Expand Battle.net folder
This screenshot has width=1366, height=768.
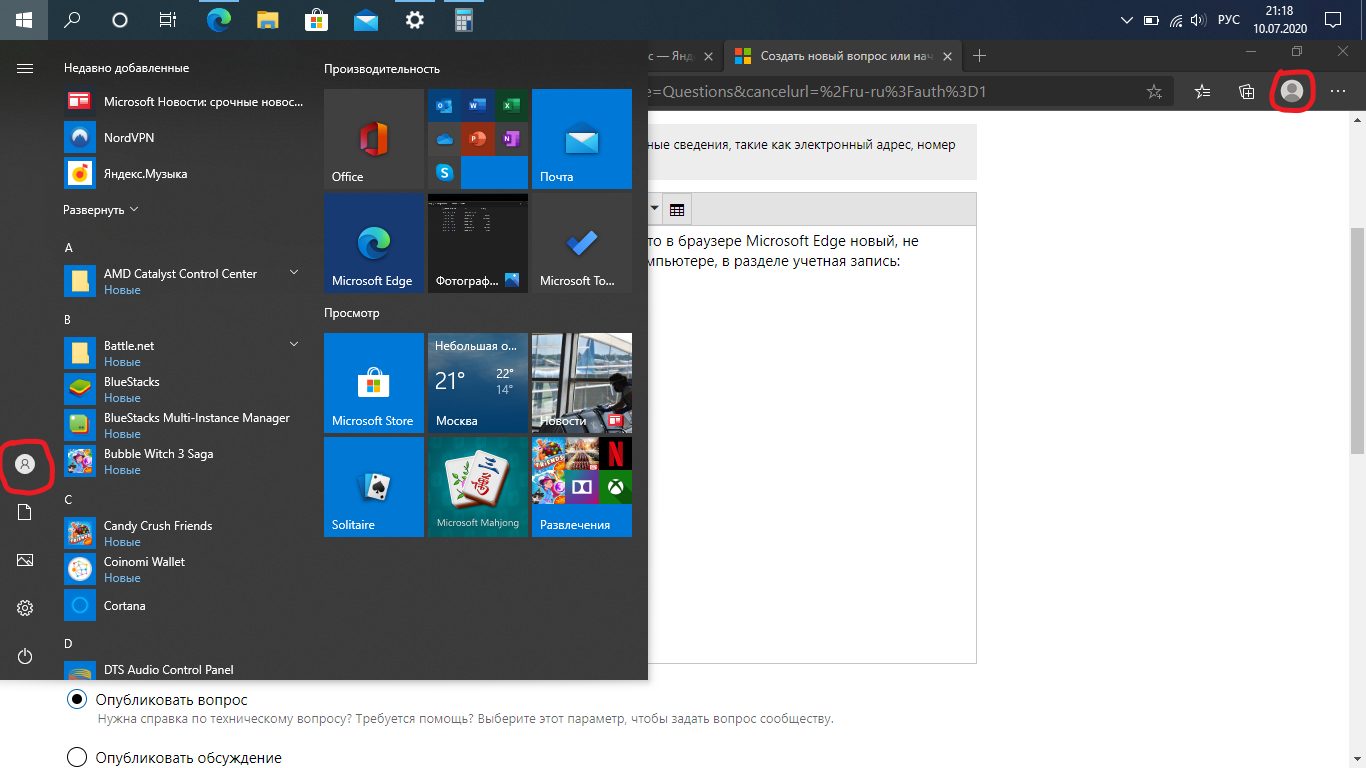[x=294, y=344]
